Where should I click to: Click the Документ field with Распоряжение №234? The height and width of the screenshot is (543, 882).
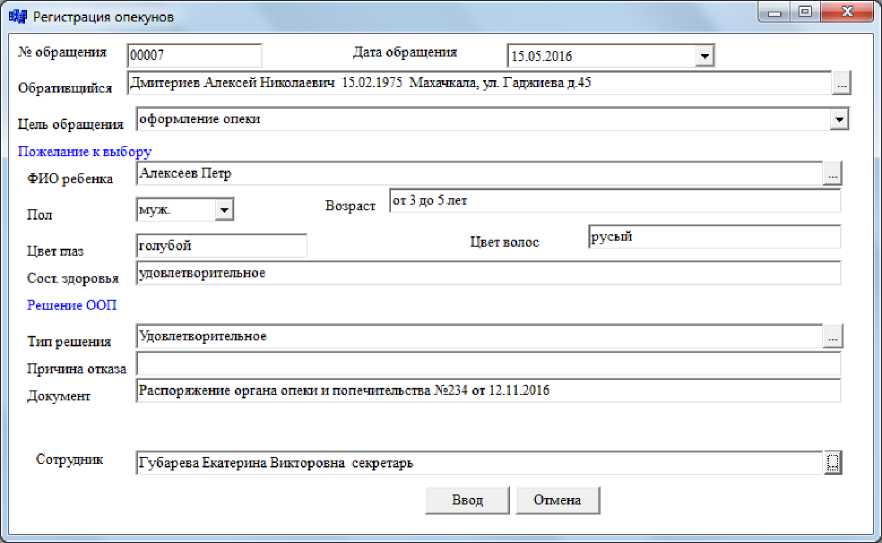pyautogui.click(x=489, y=391)
